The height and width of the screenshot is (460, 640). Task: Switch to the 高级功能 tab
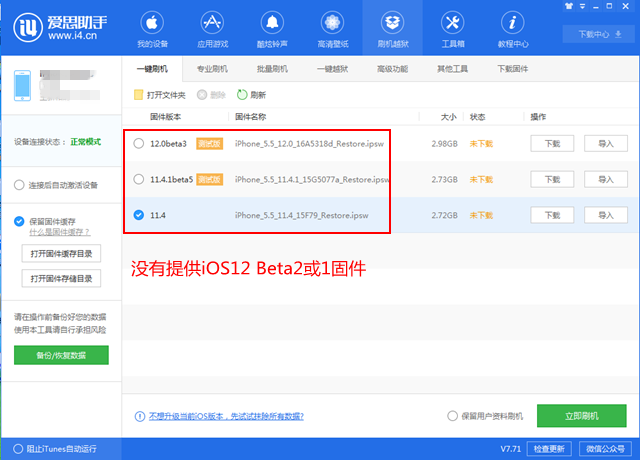coord(393,69)
